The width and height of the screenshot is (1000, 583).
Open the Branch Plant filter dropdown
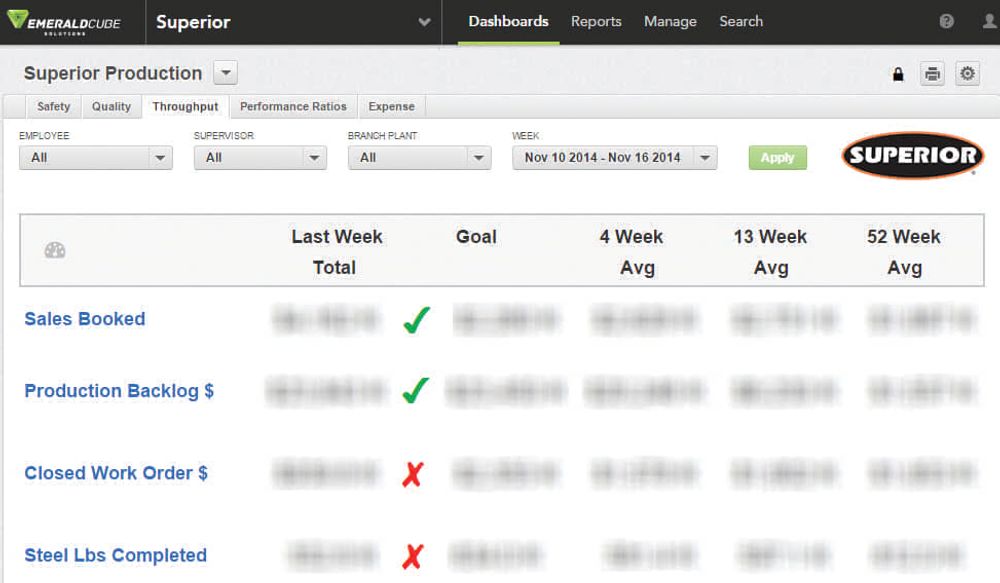point(420,158)
